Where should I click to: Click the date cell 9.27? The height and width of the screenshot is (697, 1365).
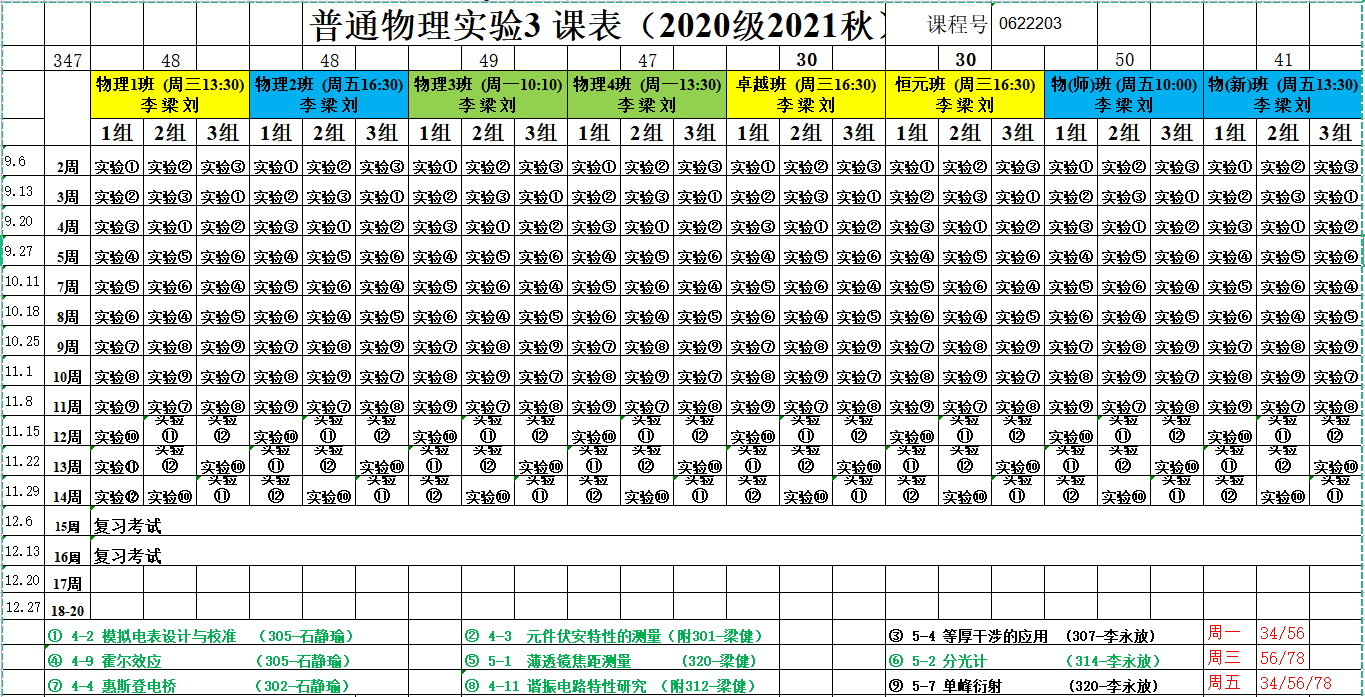[x=22, y=252]
